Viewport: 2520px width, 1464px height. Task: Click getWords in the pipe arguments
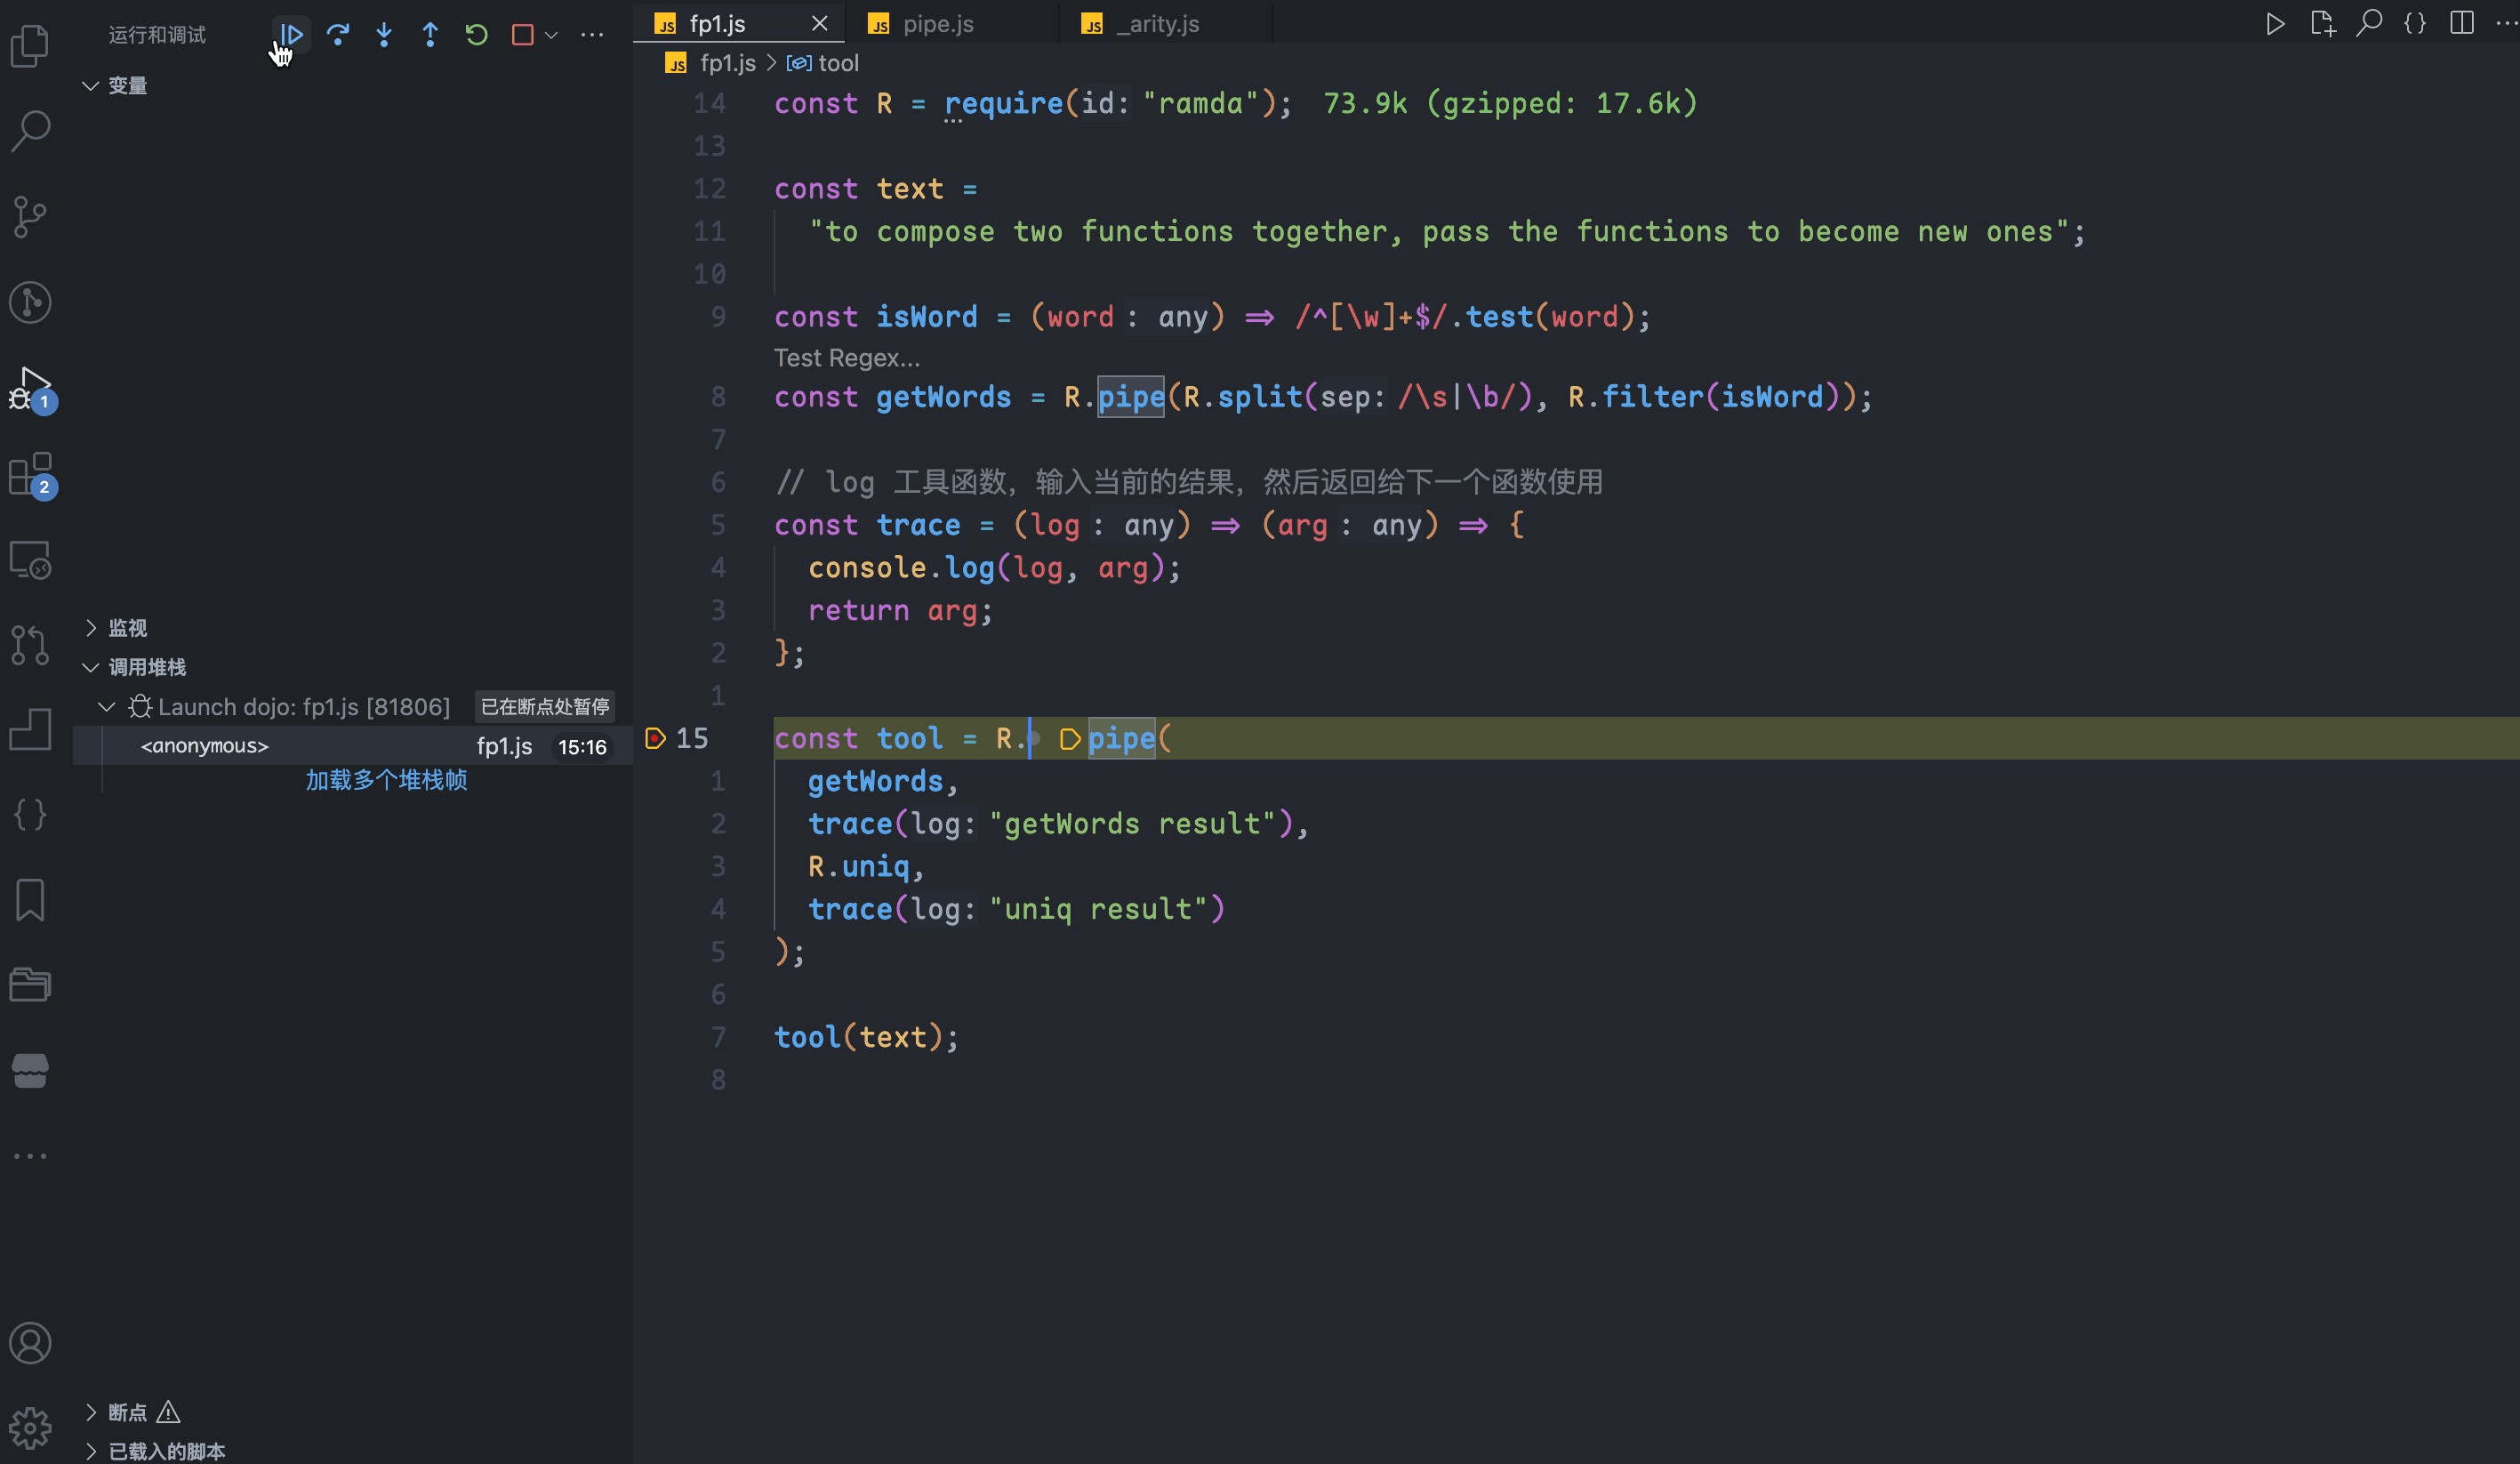pyautogui.click(x=875, y=781)
